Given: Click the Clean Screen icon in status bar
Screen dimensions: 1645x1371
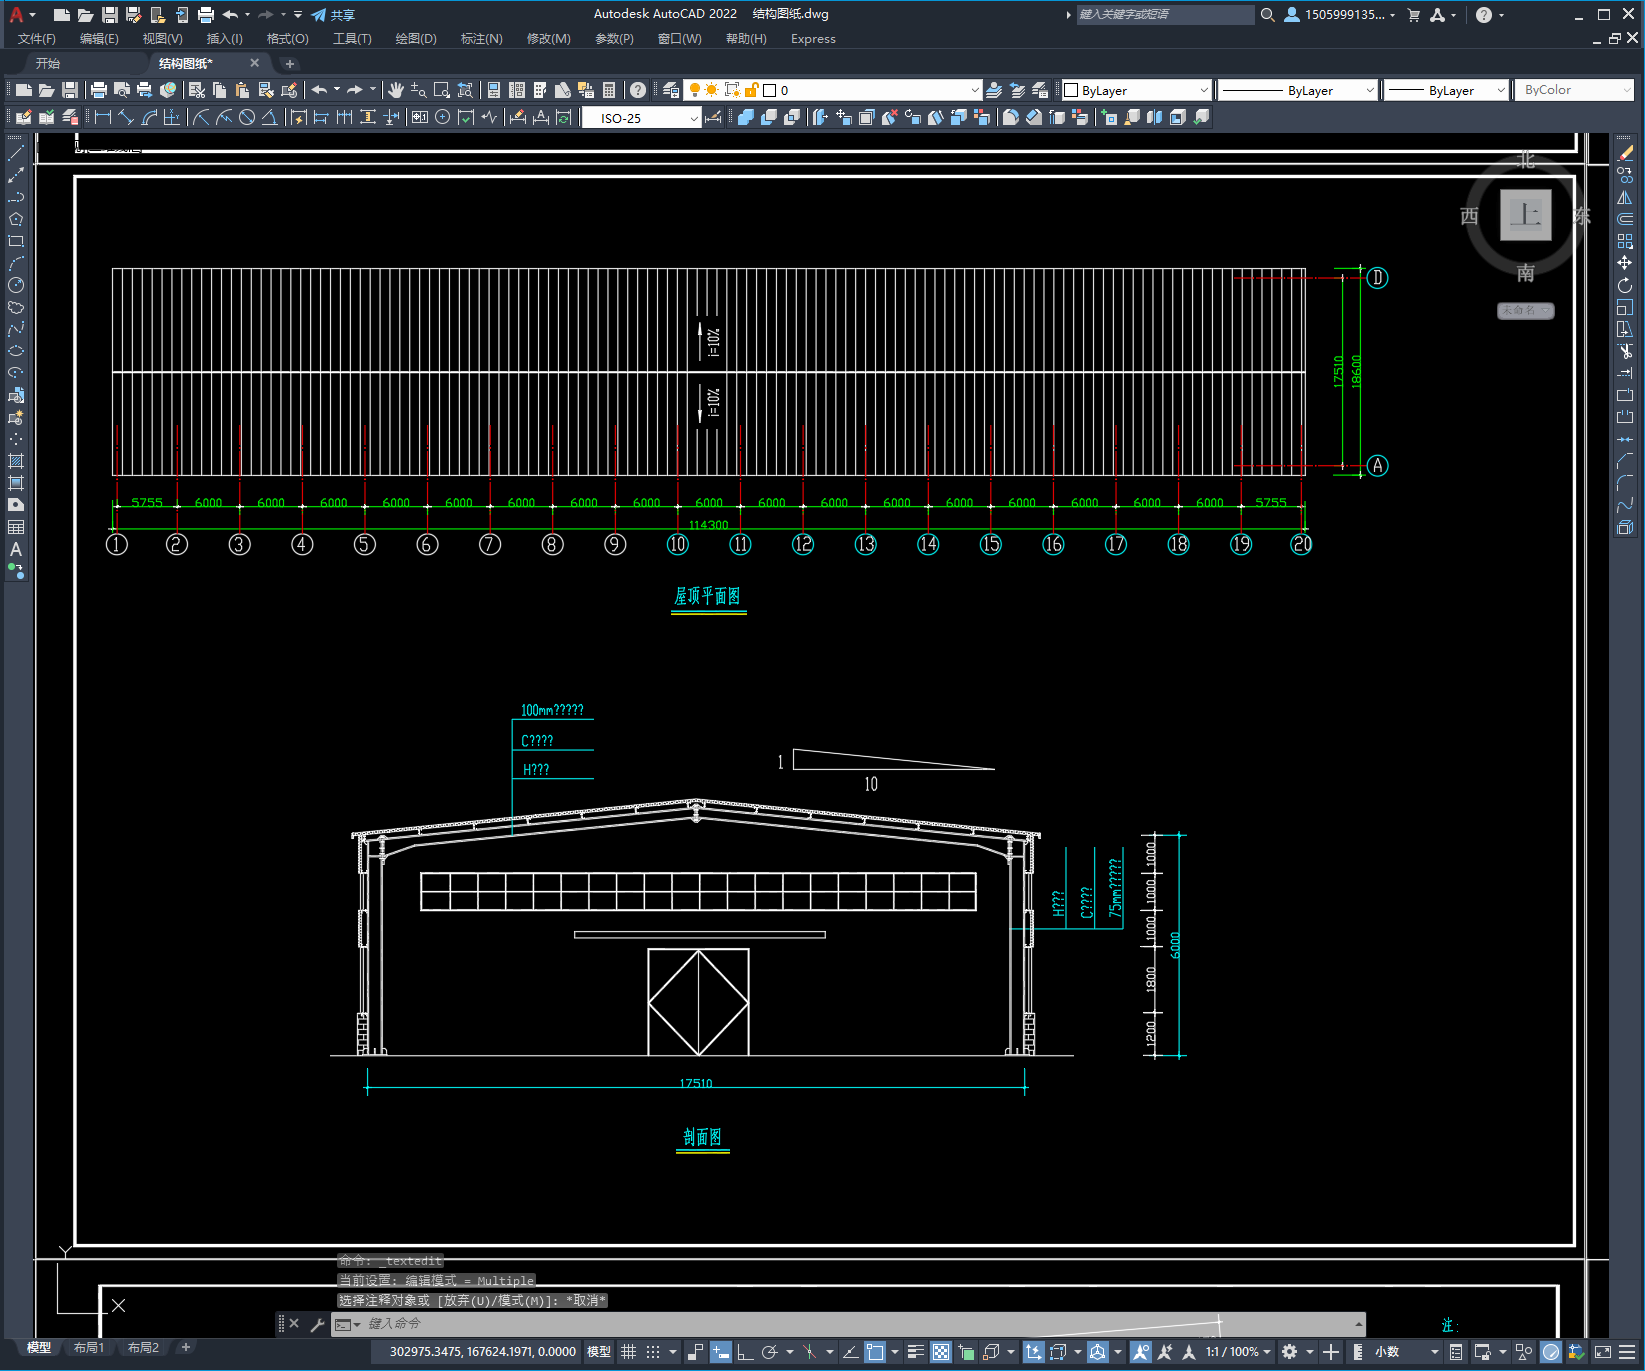Looking at the screenshot, I should (x=1602, y=1352).
